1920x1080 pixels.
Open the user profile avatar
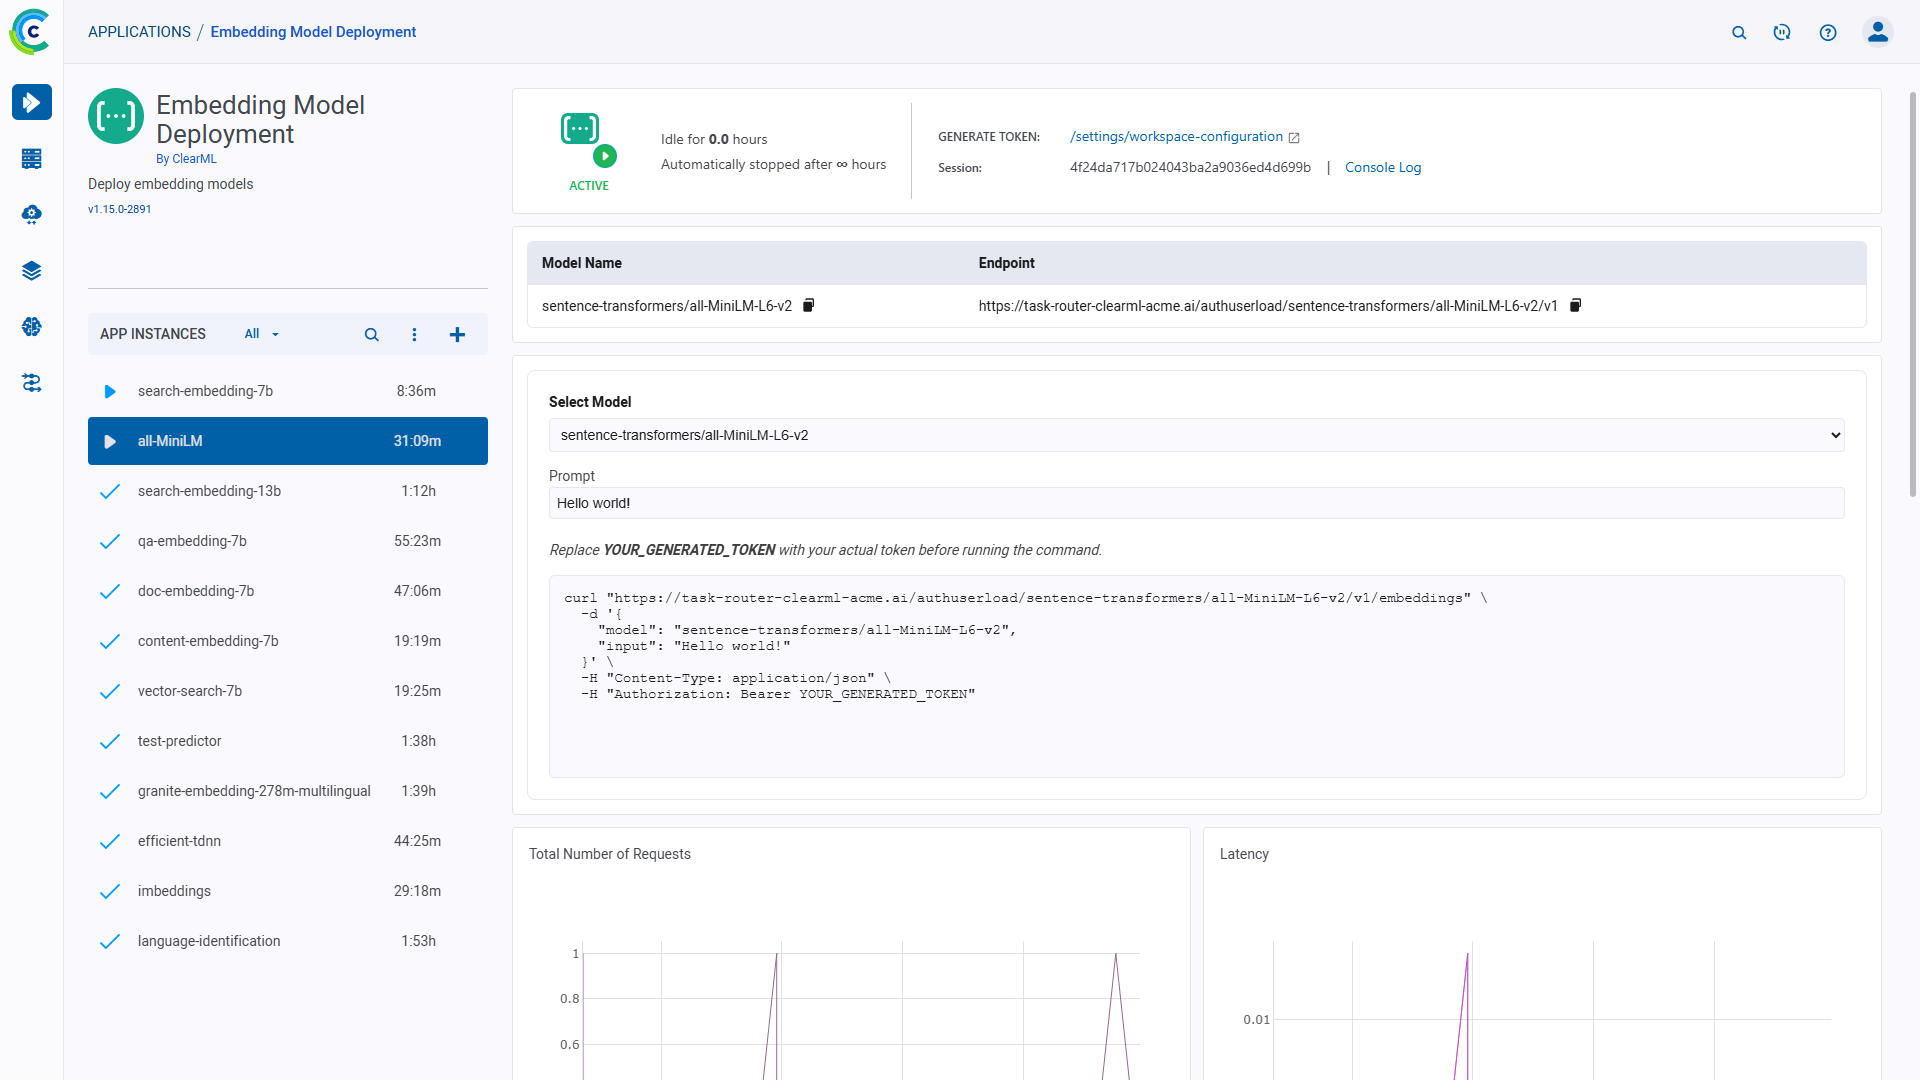click(1877, 31)
